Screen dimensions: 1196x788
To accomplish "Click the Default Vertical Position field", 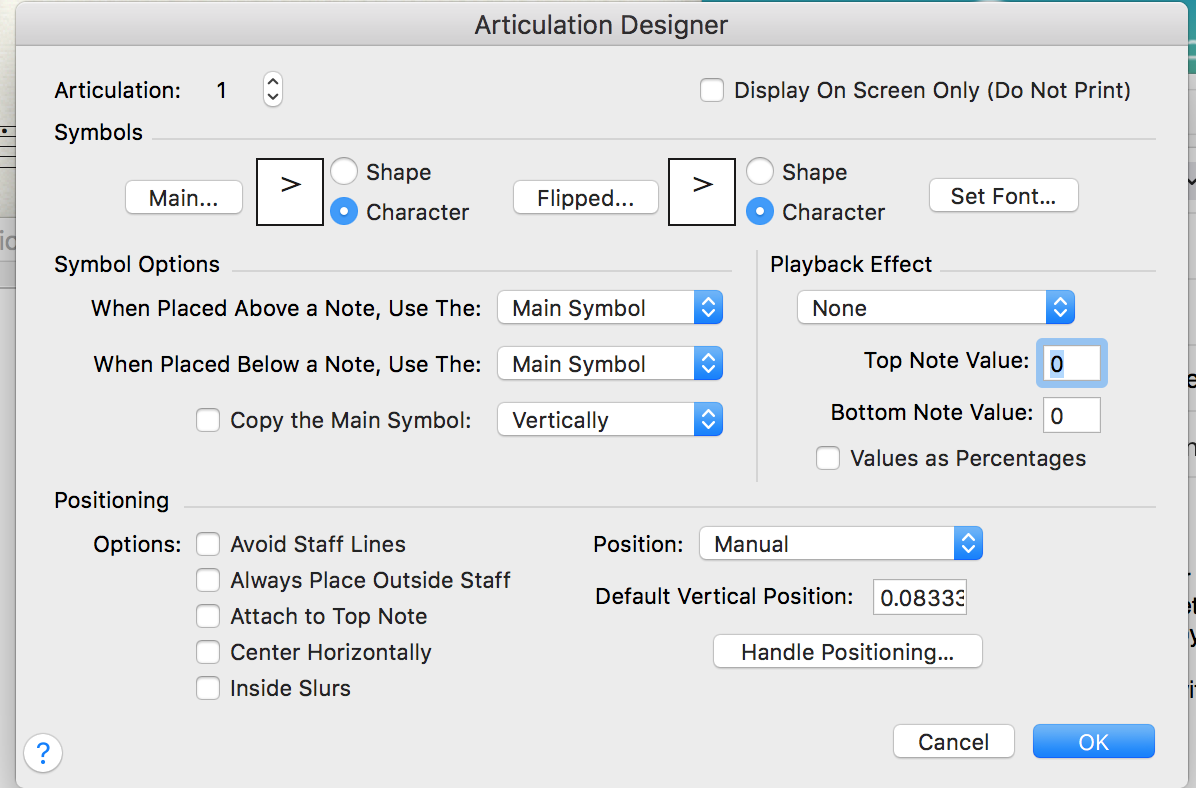I will (919, 598).
